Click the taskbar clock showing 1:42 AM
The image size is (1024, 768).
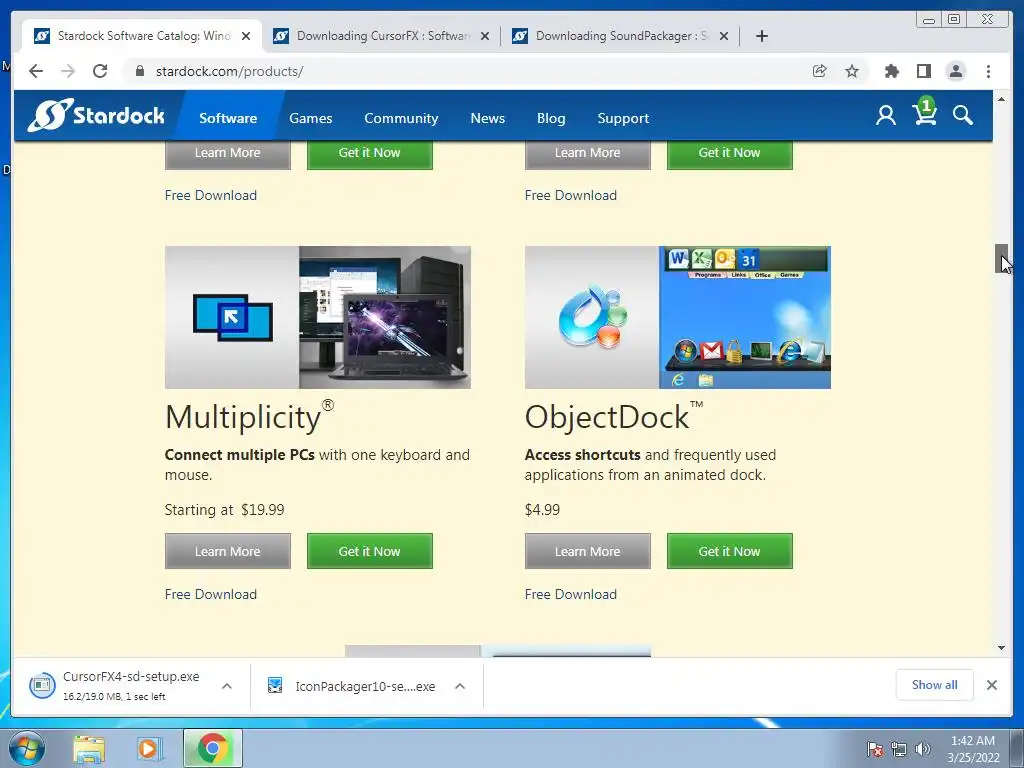[973, 749]
